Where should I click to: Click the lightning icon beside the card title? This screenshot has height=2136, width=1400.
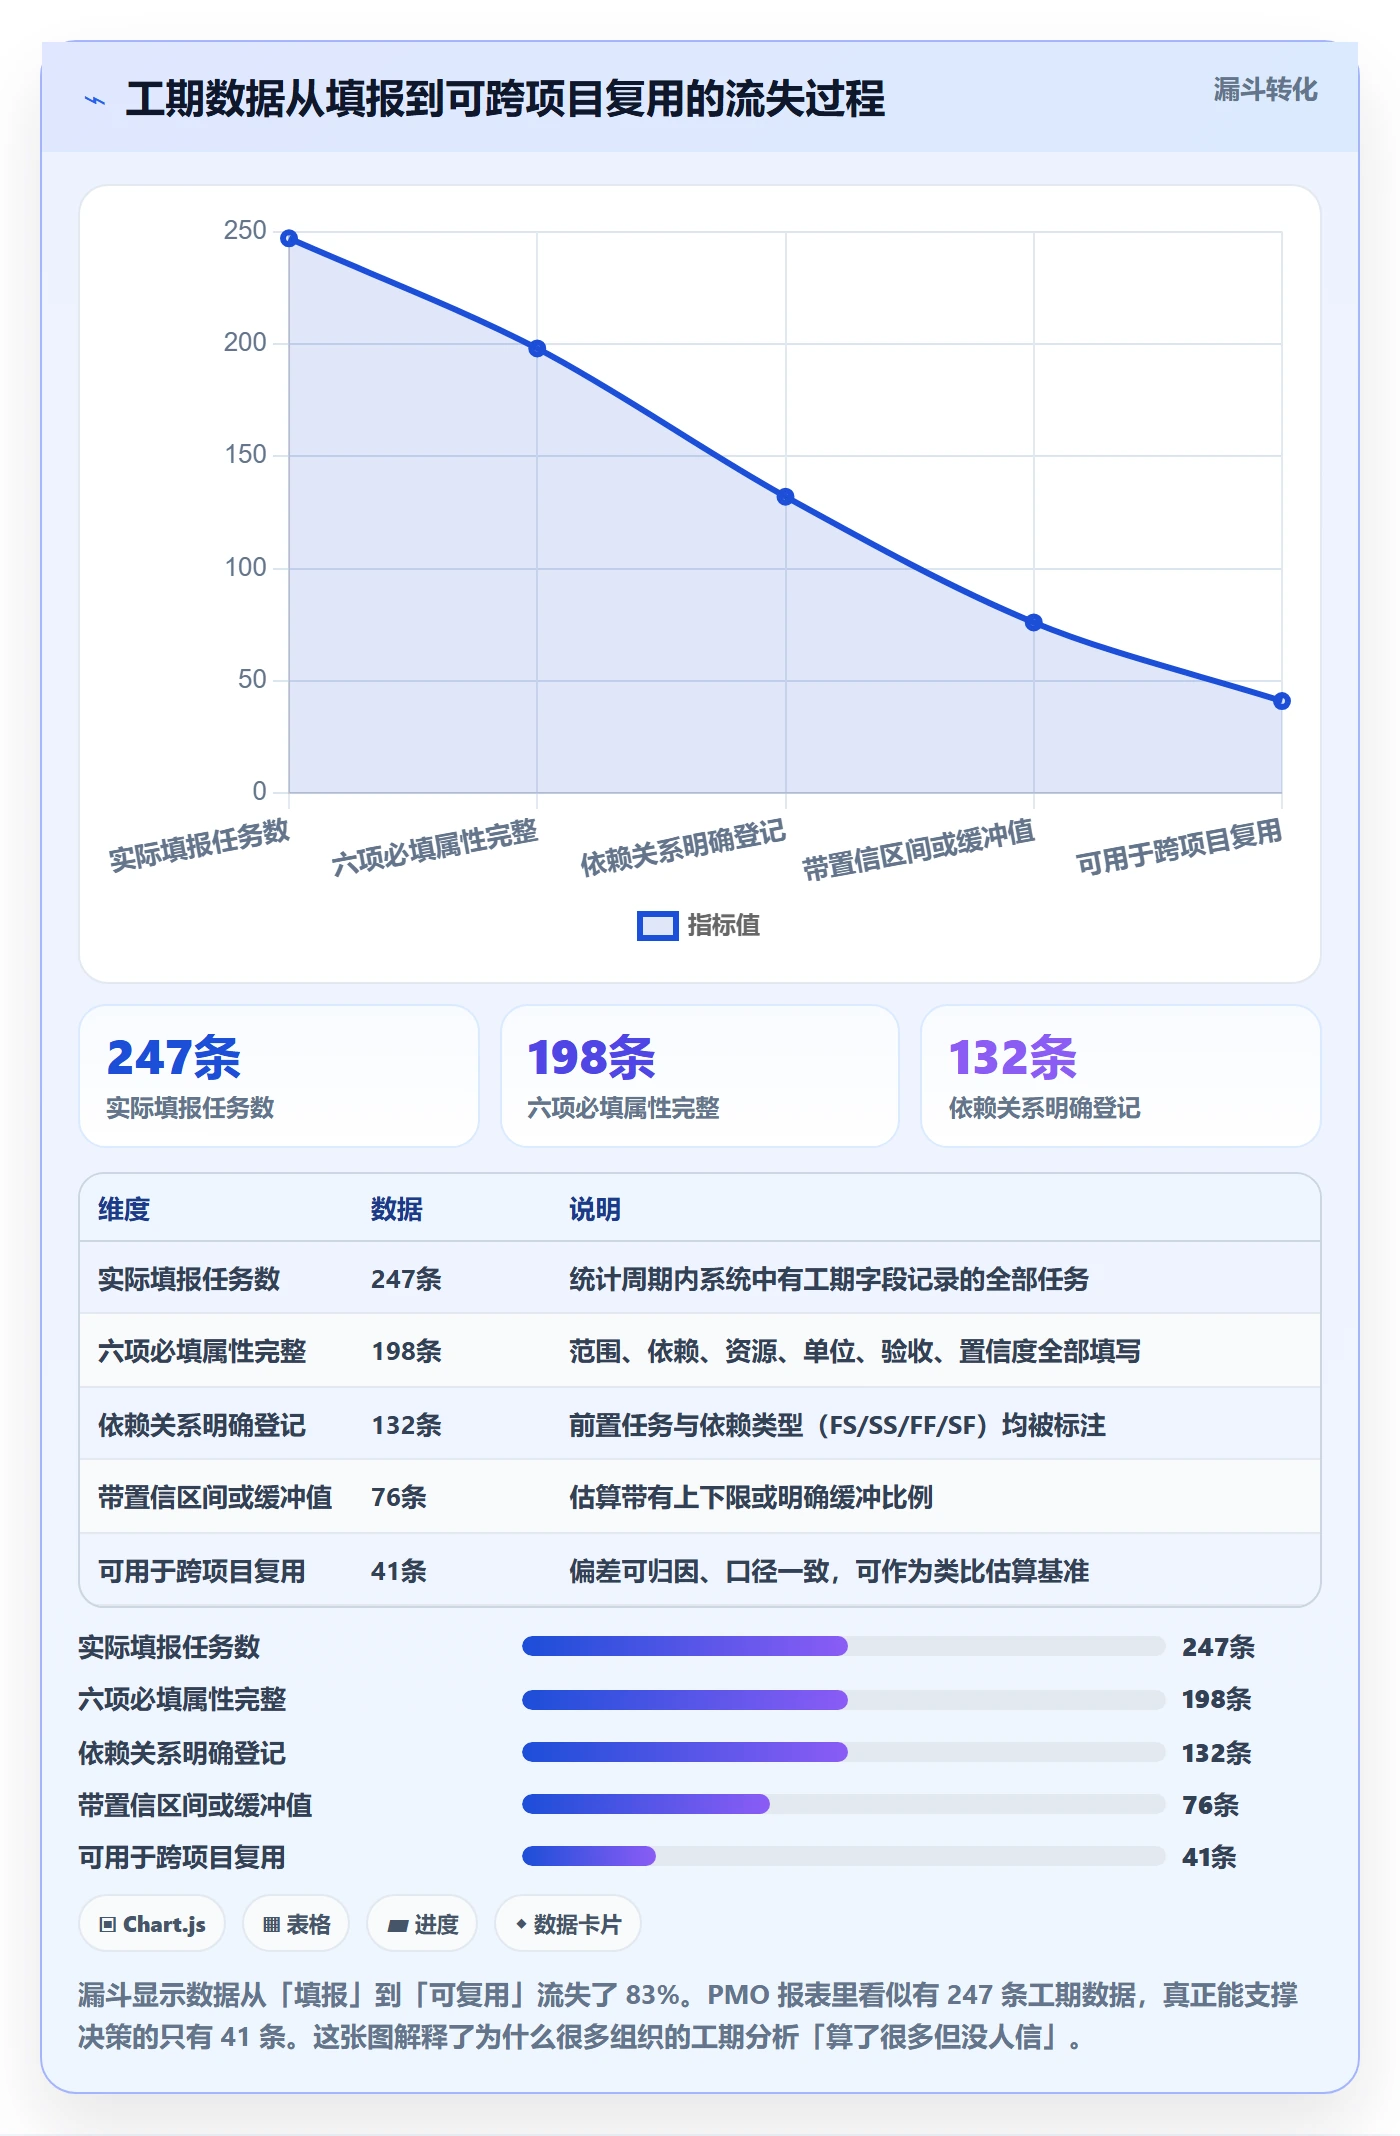coord(95,100)
